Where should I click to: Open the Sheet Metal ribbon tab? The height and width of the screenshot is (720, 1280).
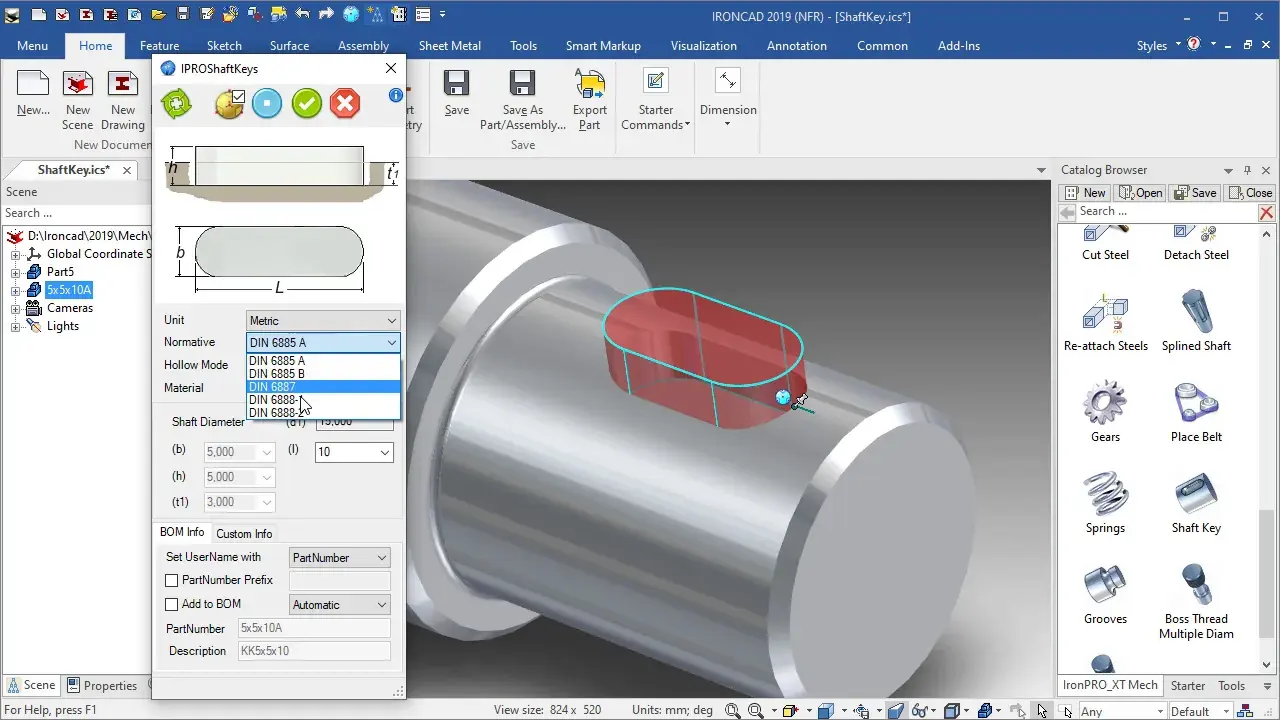click(x=450, y=45)
